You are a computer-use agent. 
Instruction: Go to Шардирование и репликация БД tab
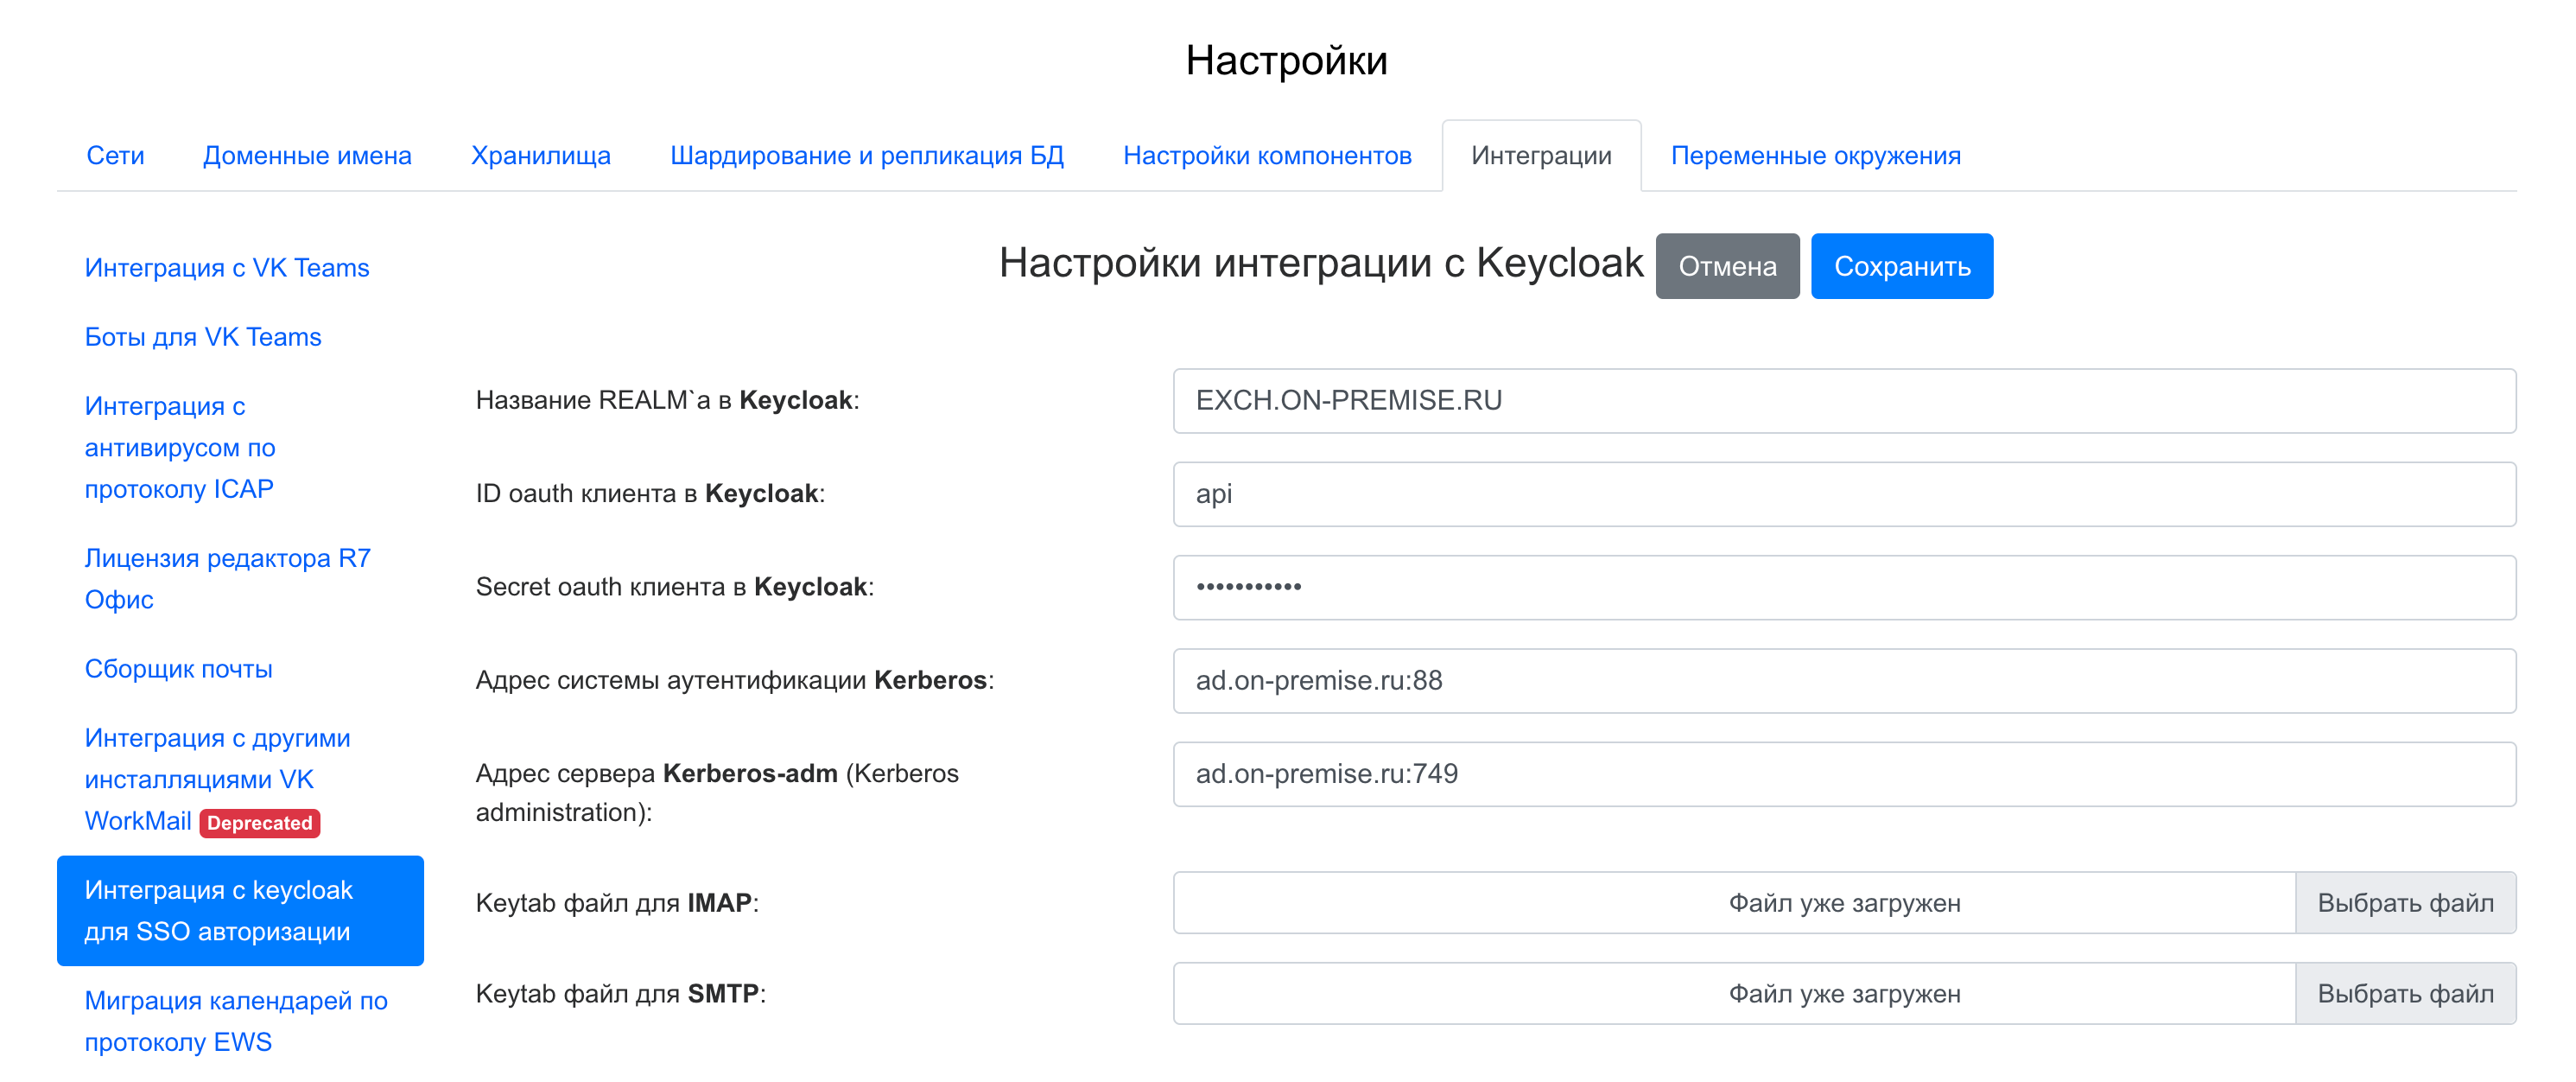866,156
